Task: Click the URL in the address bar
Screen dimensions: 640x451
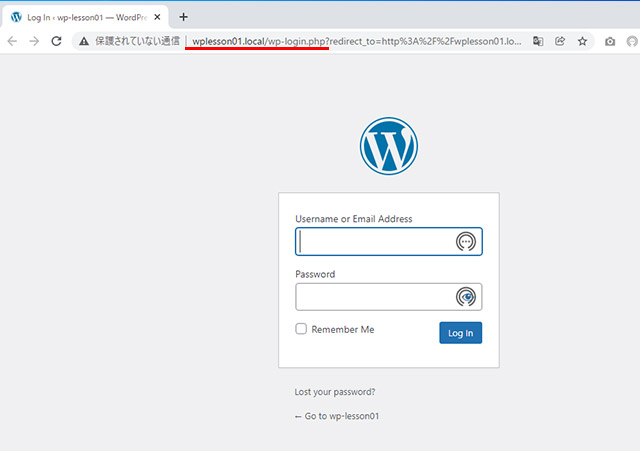Action: click(x=356, y=41)
